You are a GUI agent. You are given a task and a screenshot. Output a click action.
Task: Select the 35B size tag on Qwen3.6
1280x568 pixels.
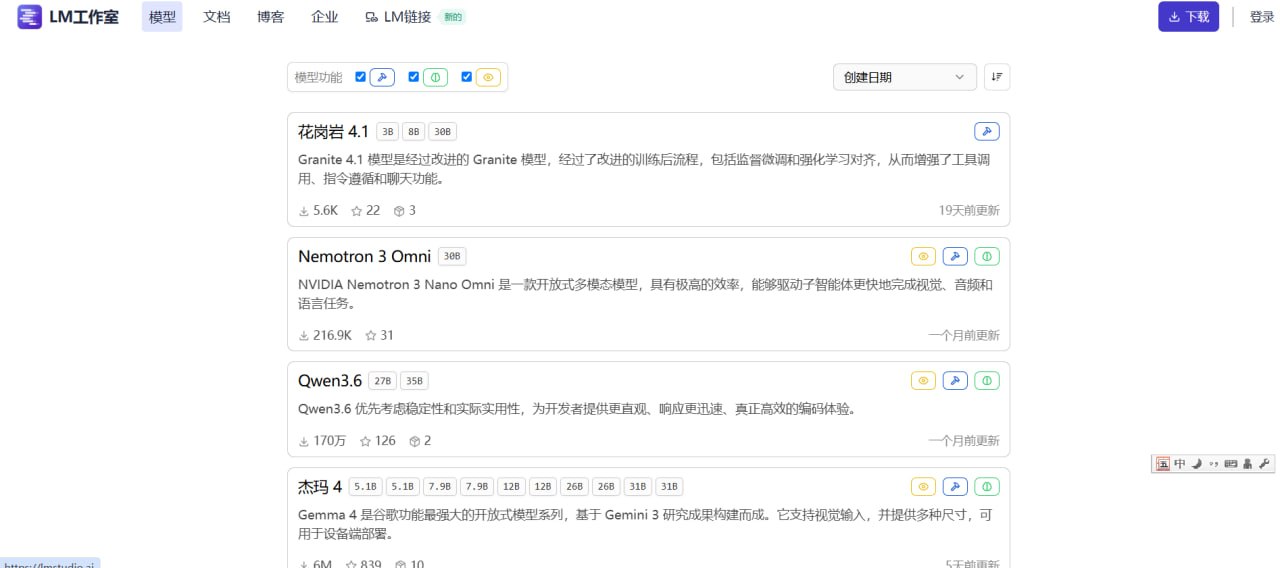(x=414, y=381)
